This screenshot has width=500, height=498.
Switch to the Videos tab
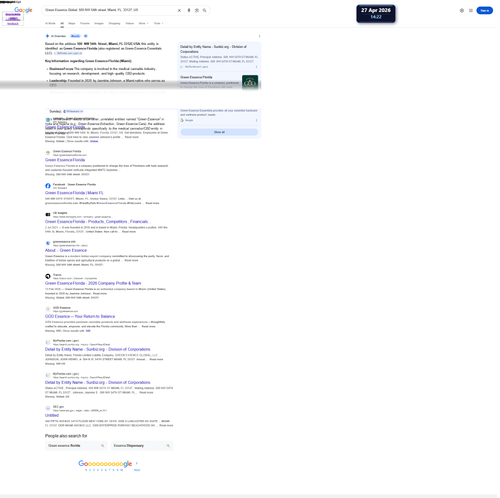[130, 23]
